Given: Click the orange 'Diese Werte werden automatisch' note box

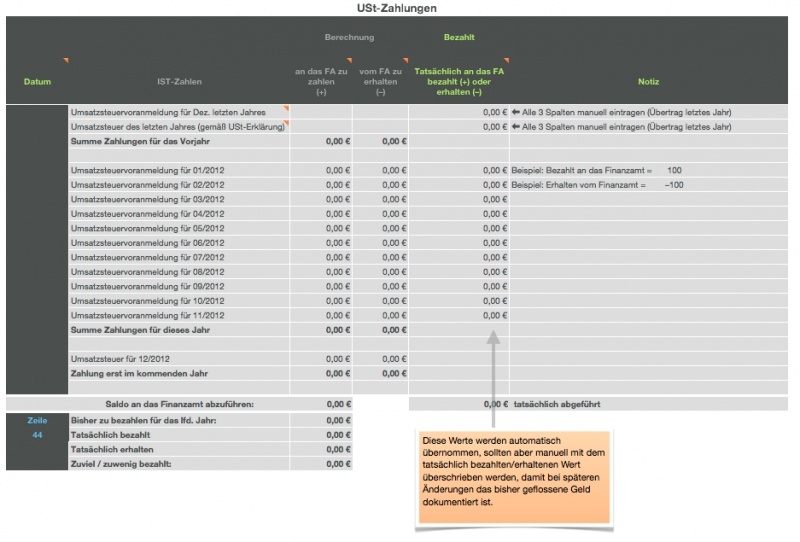Looking at the screenshot, I should tap(514, 477).
